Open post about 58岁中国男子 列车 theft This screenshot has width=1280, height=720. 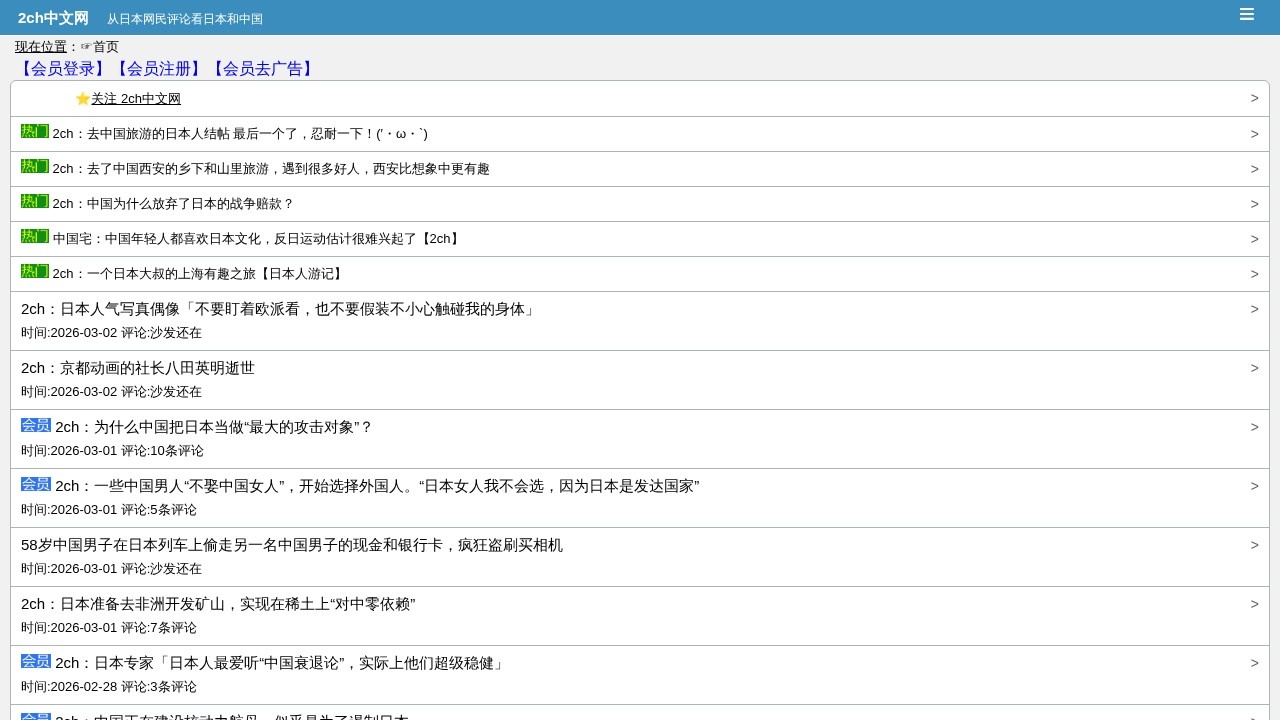point(292,545)
